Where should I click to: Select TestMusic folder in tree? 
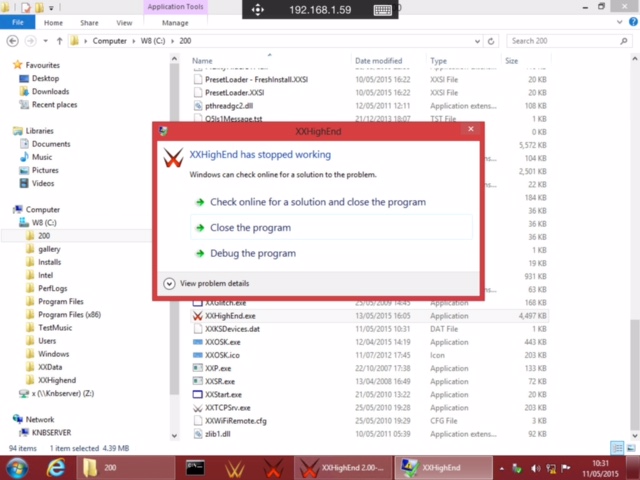(x=55, y=328)
